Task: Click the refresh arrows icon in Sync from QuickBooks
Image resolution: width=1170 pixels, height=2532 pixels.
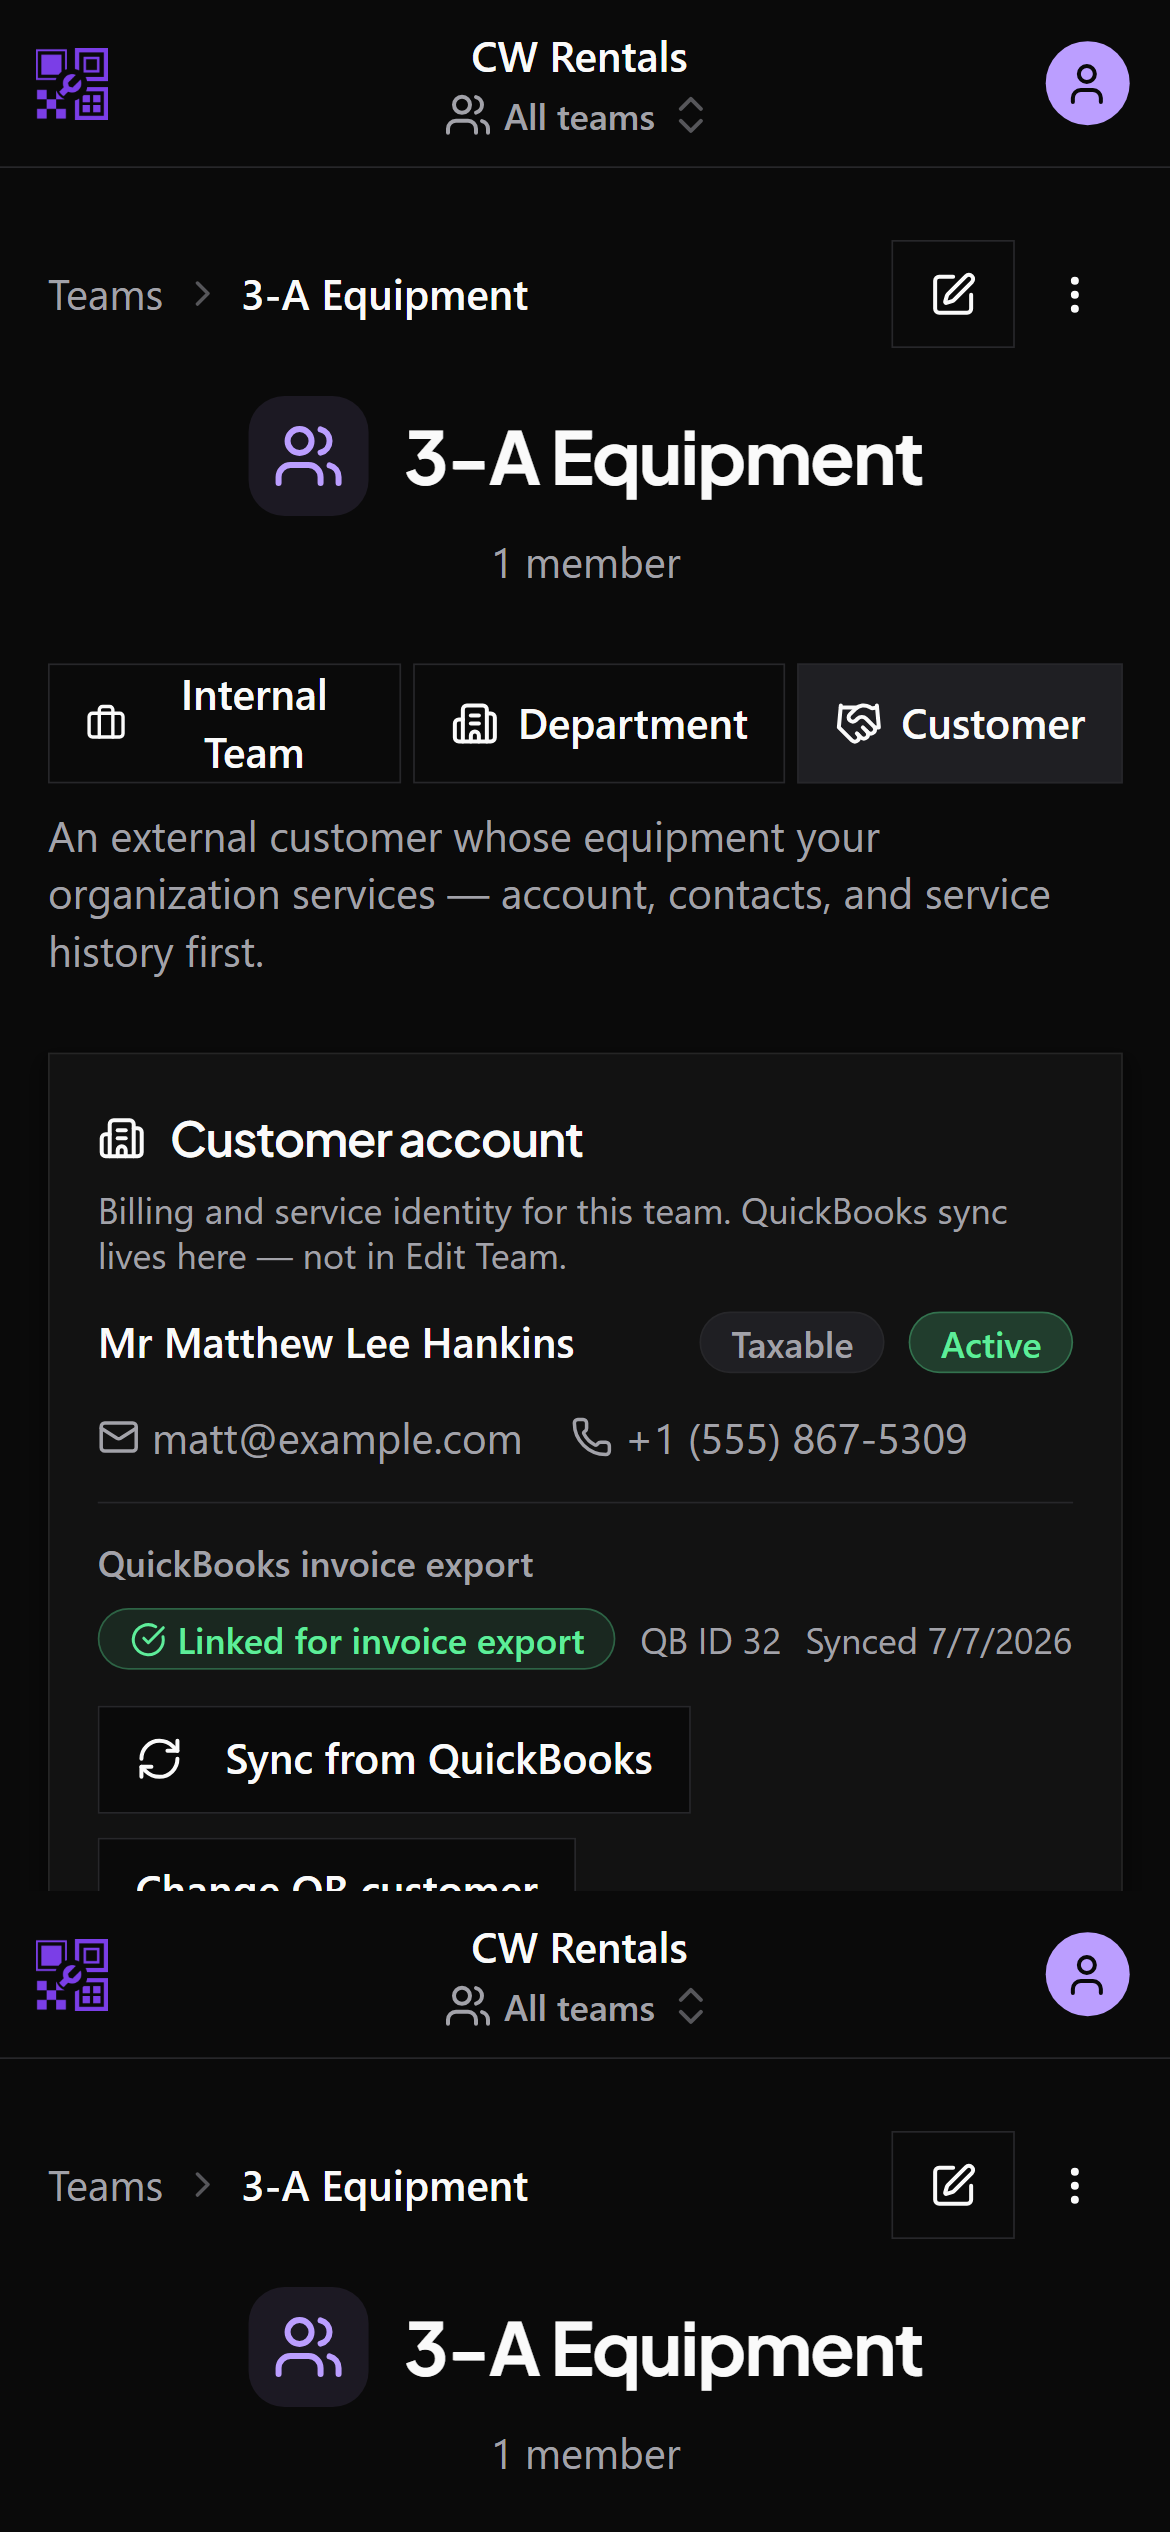Action: point(160,1759)
